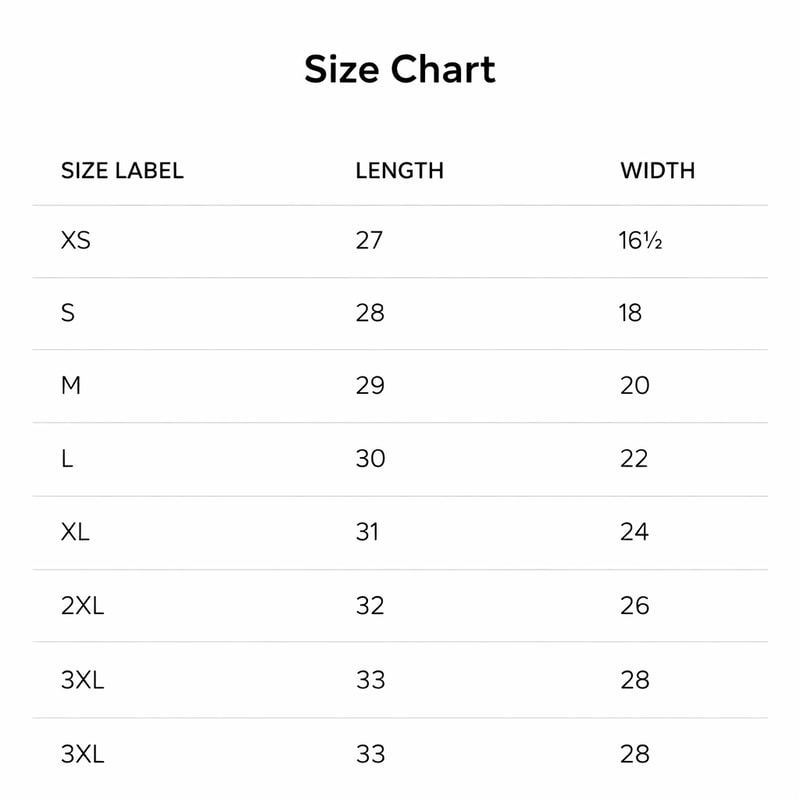
Task: Select length value 30 in L row
Action: (x=370, y=458)
